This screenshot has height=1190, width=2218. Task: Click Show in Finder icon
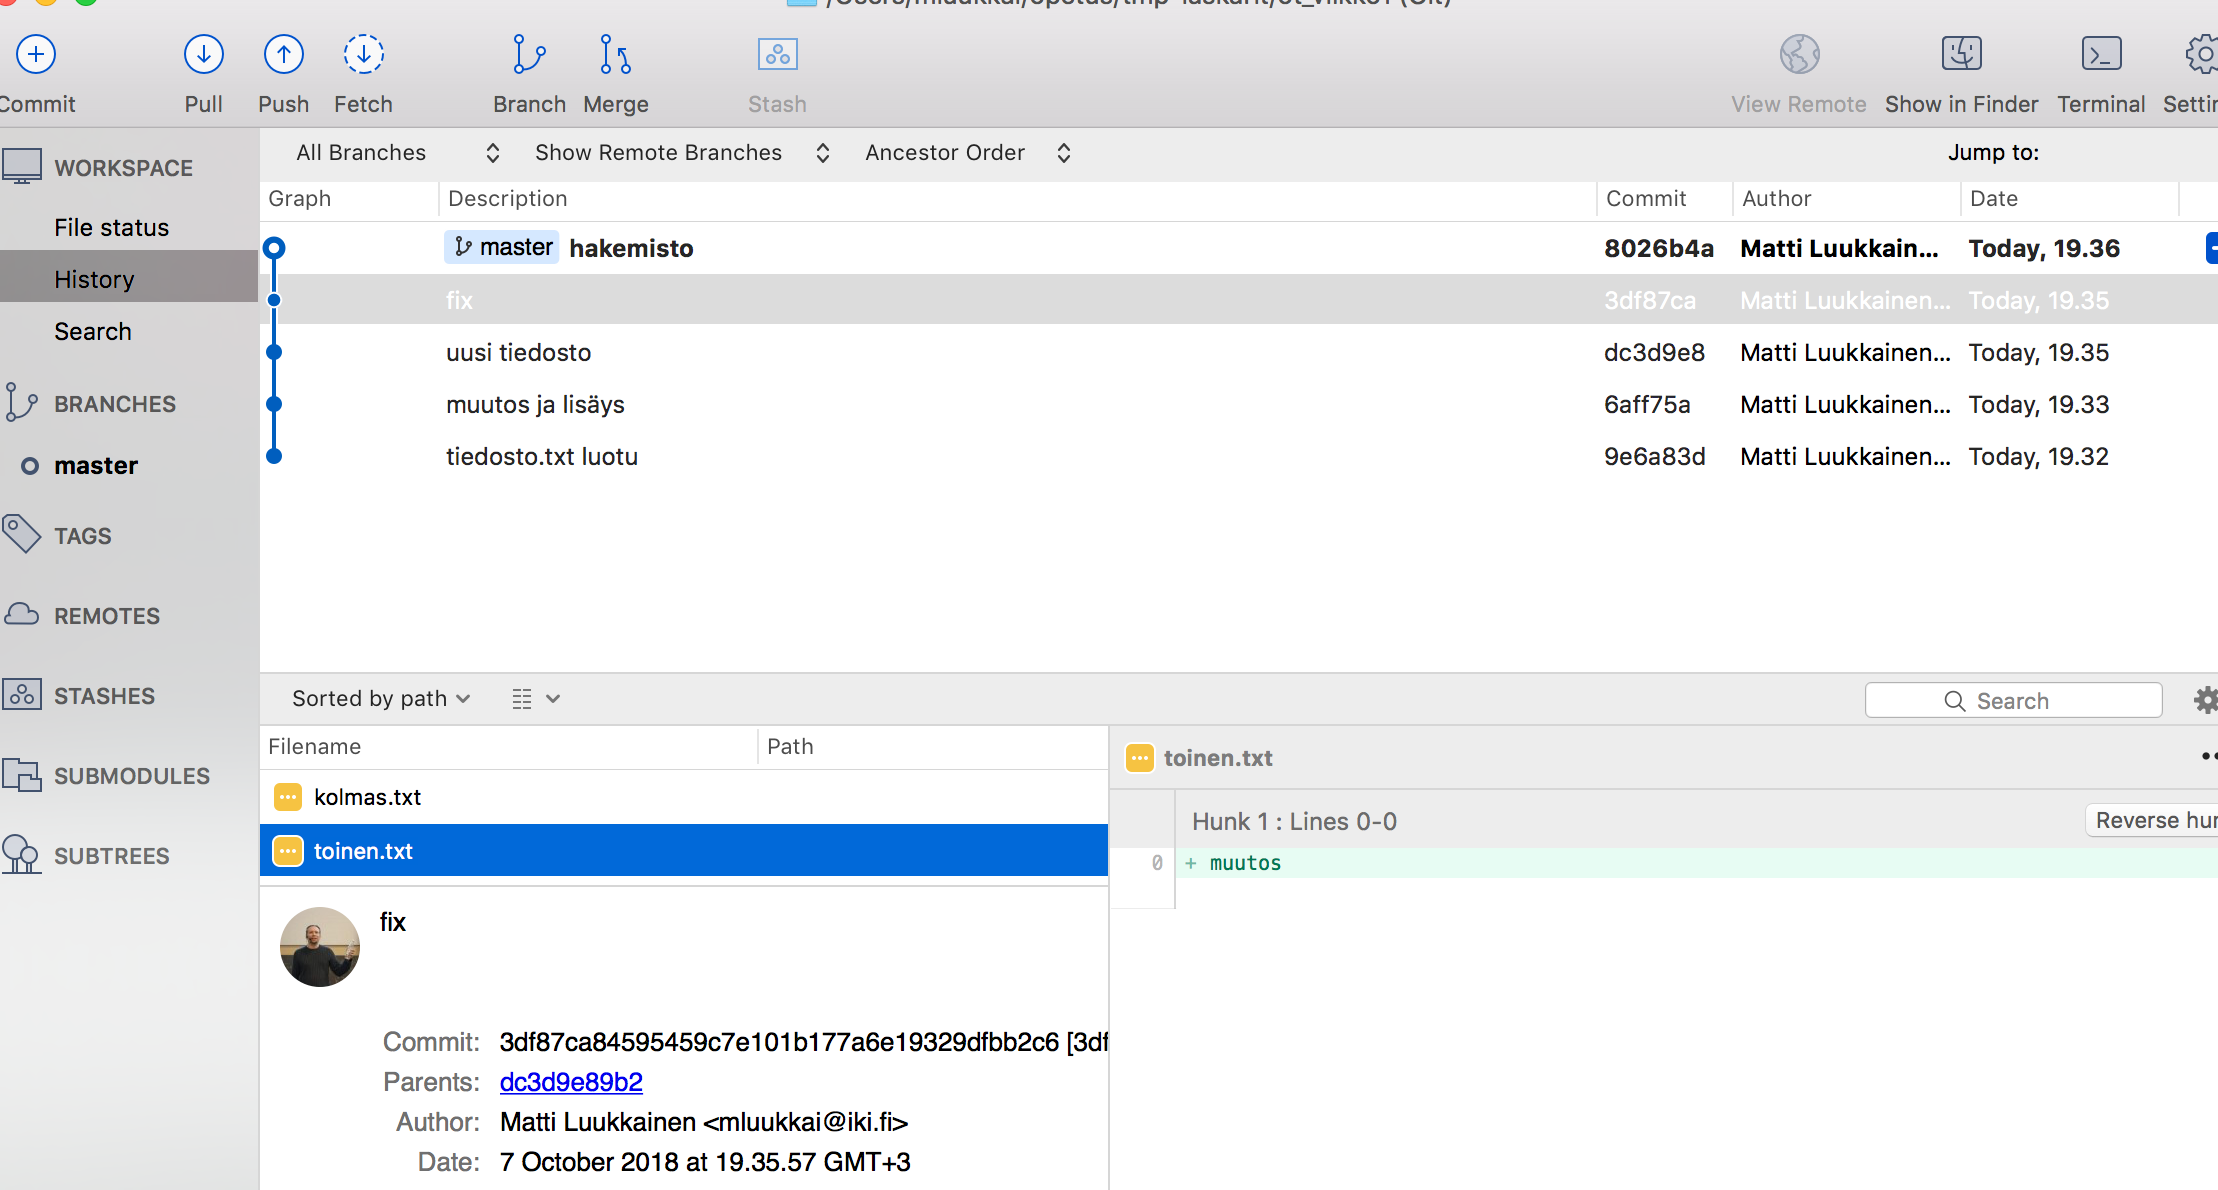pyautogui.click(x=1961, y=55)
